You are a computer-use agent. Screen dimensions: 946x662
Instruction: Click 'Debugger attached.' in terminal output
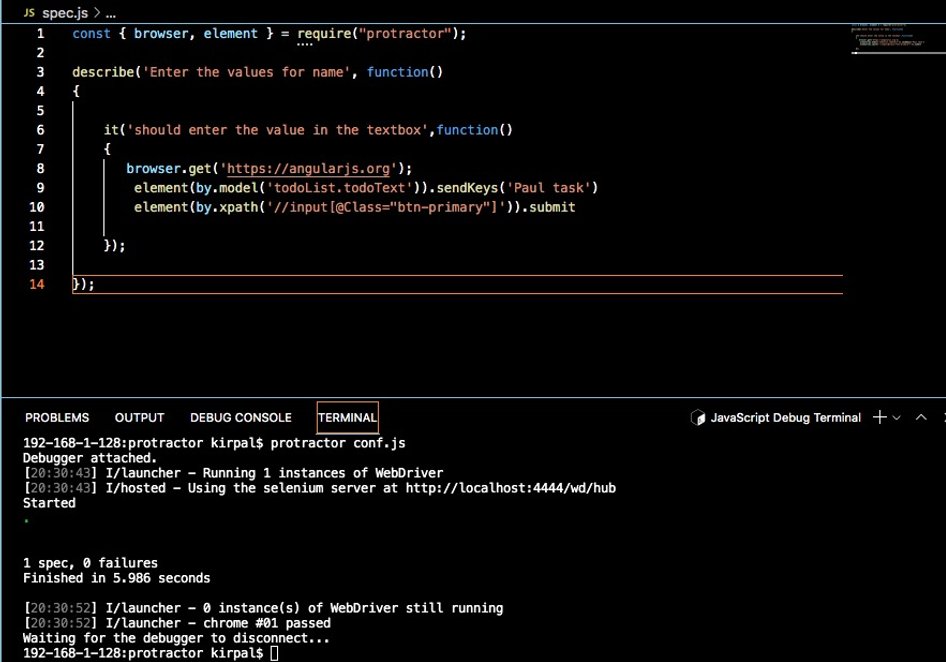(x=90, y=458)
